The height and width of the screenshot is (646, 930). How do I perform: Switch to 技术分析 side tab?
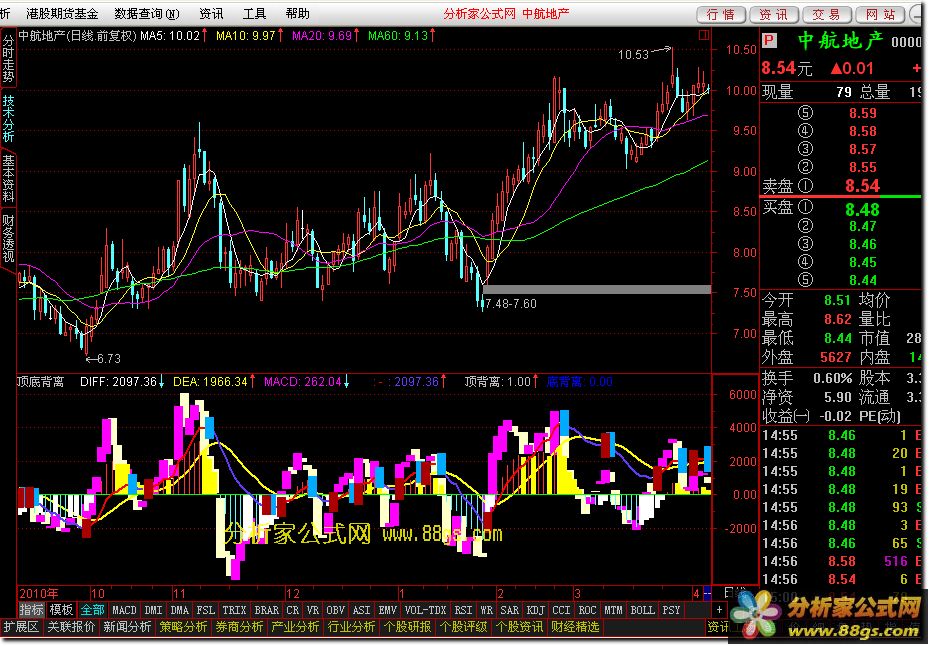8,117
